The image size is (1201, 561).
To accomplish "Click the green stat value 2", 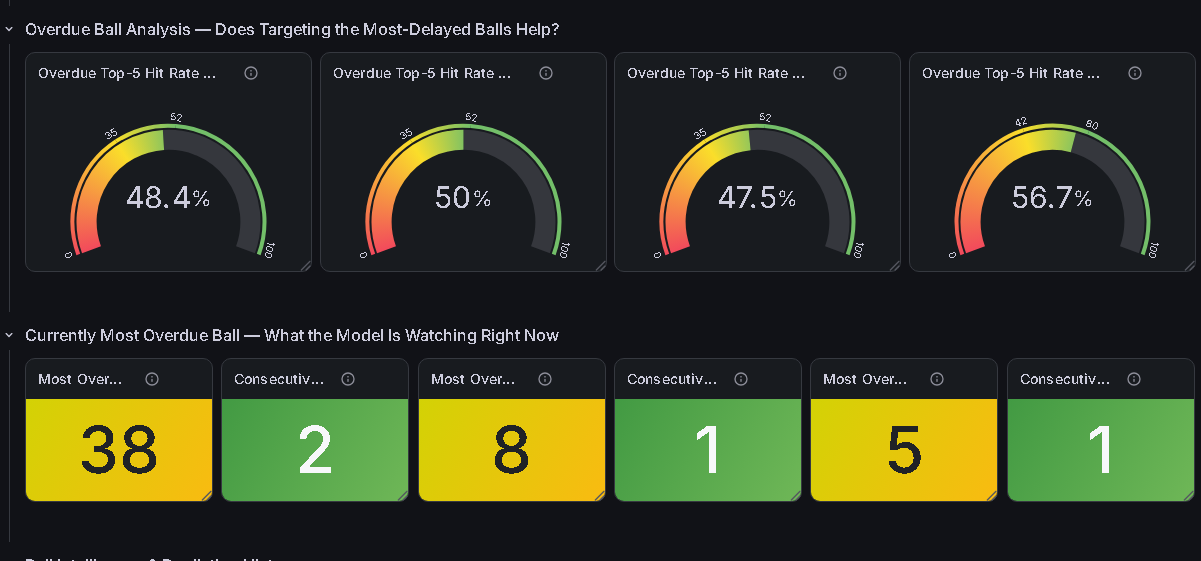I will click(x=315, y=450).
